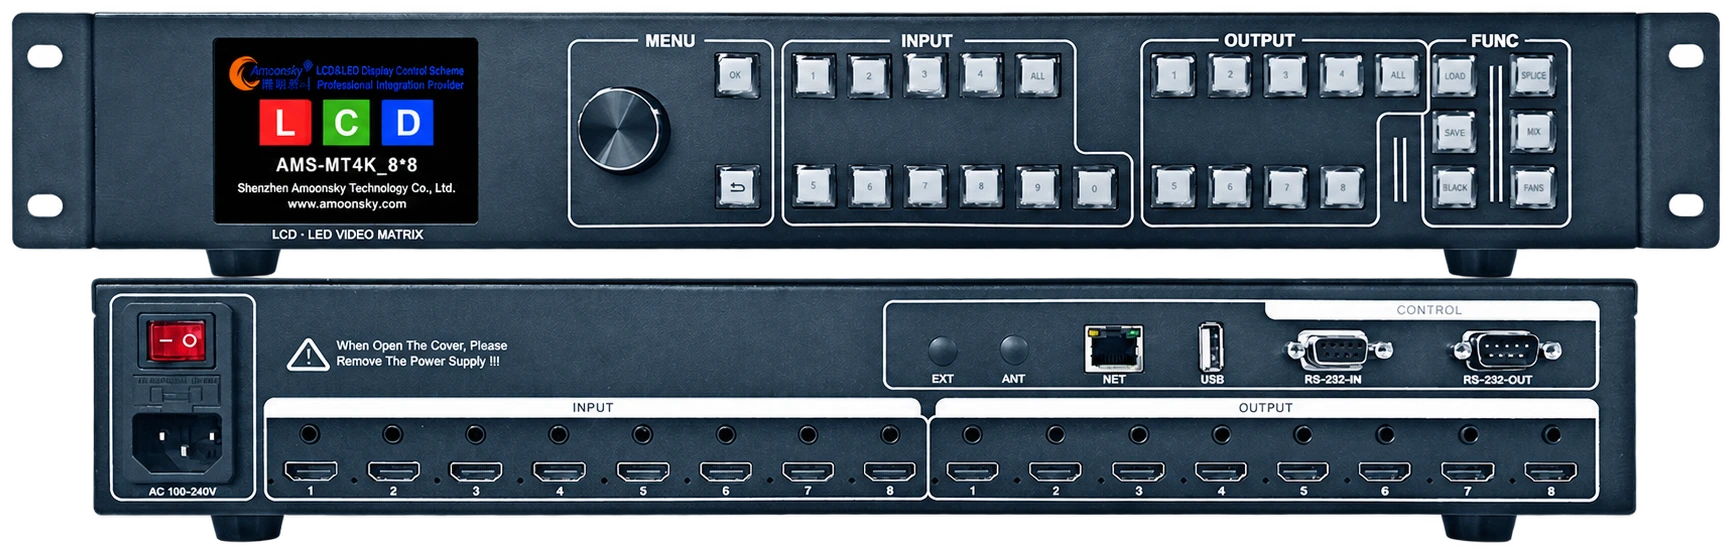Click rear HDMI INPUT port 5
Screen dimensions: 1732x554
[643, 472]
